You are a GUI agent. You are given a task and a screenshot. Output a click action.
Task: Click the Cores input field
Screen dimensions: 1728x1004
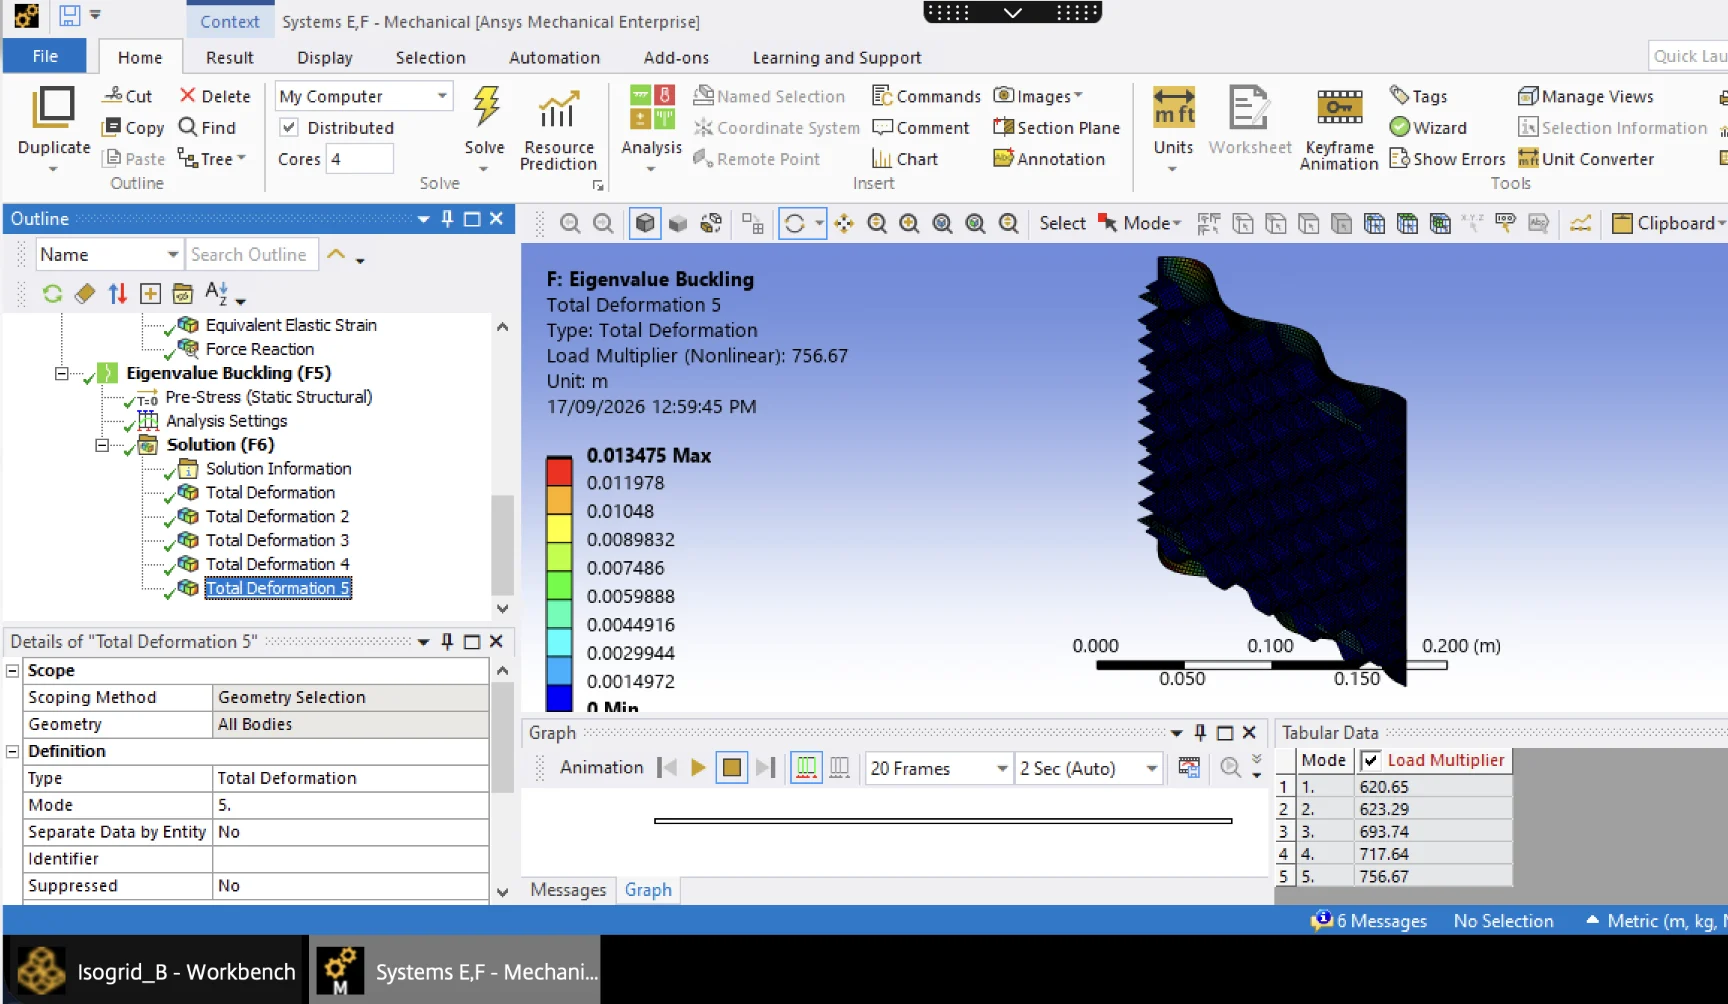(359, 158)
